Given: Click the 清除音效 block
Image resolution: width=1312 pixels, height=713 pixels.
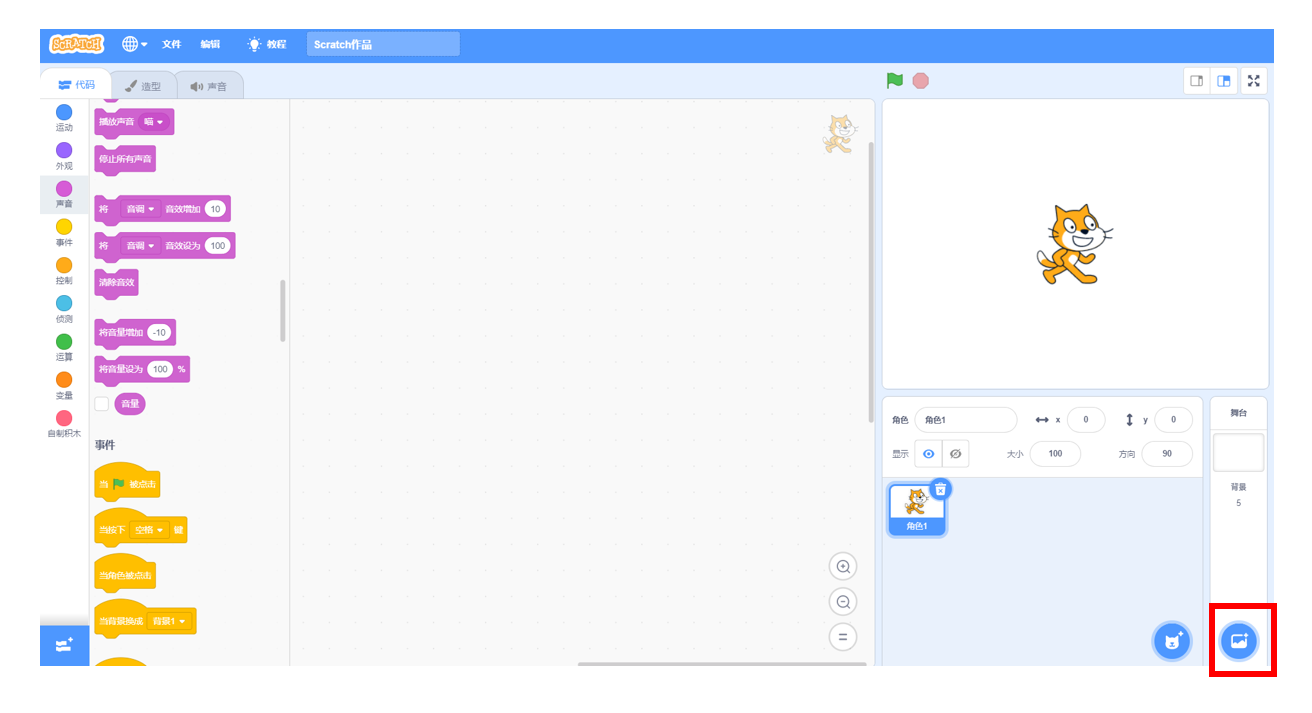Looking at the screenshot, I should (x=116, y=282).
